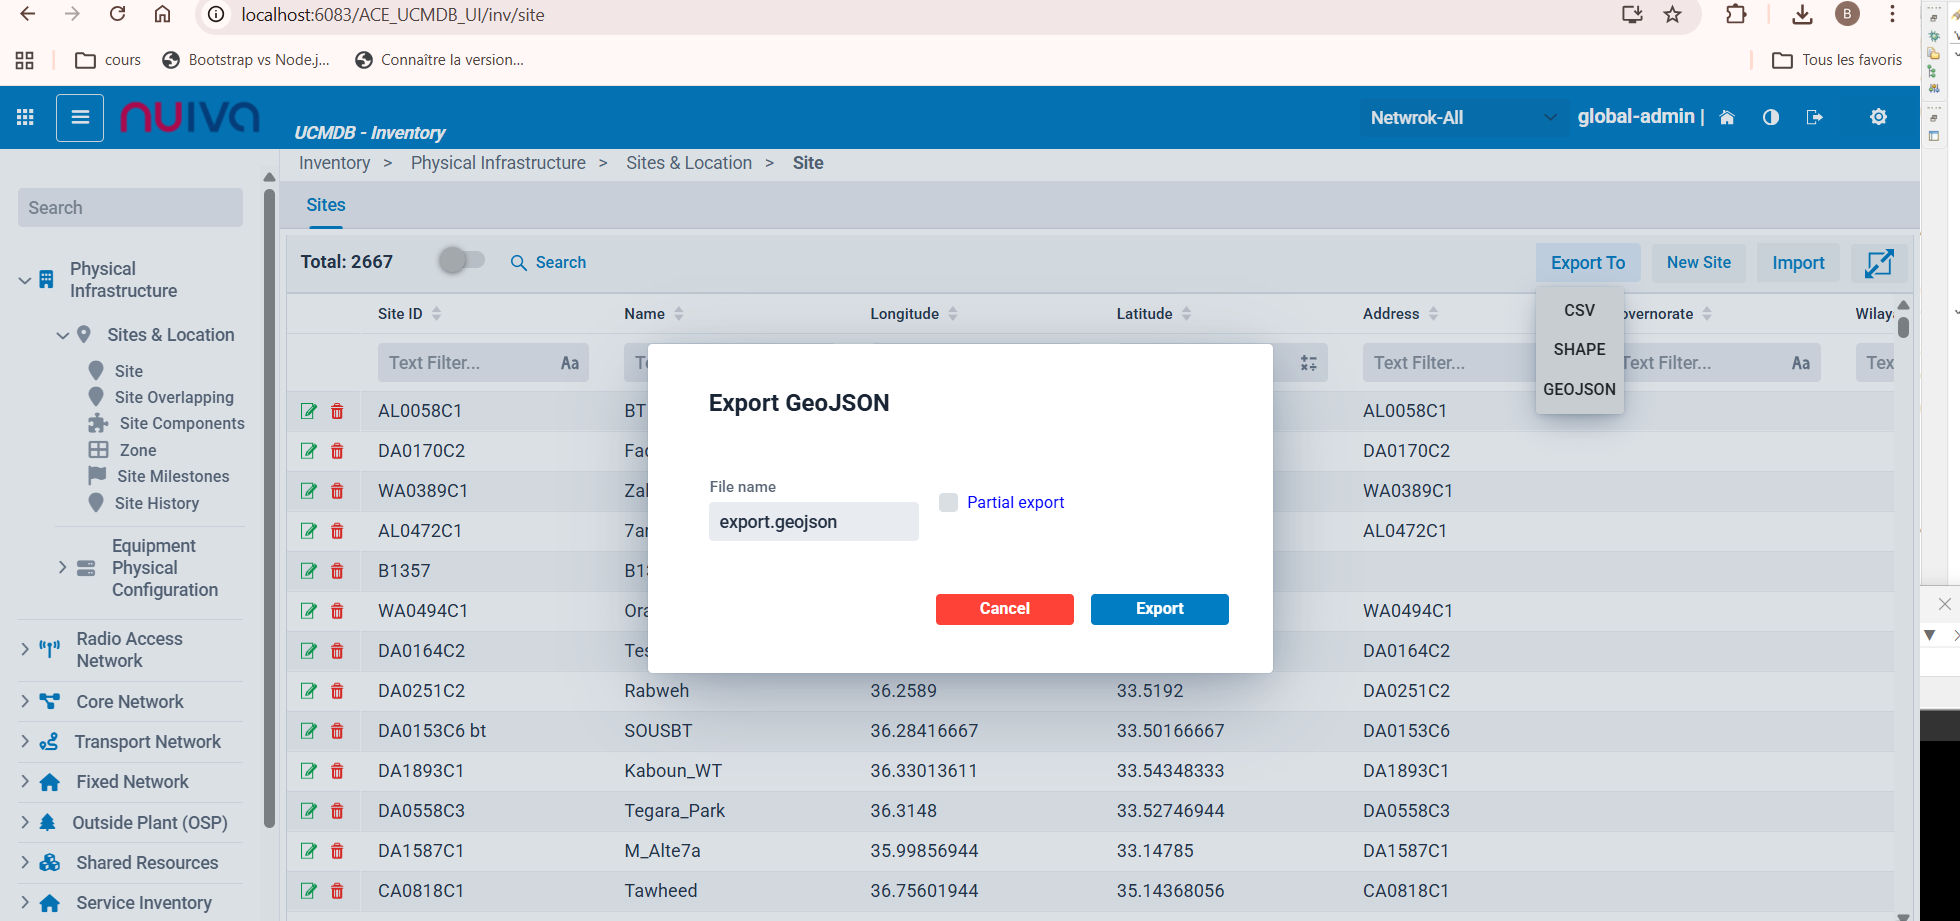Expand the Radio Access Network section
1960x921 pixels.
(x=25, y=649)
